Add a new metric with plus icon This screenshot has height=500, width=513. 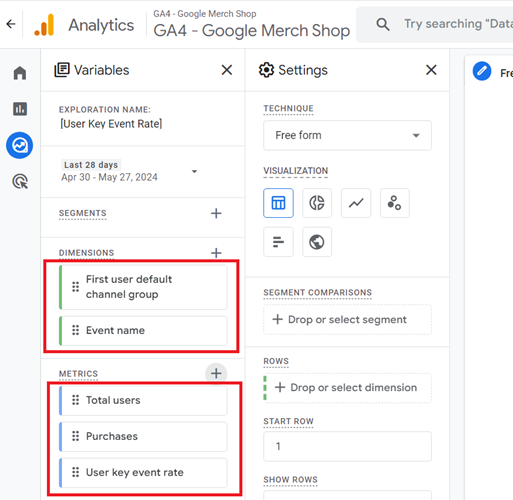coord(216,373)
